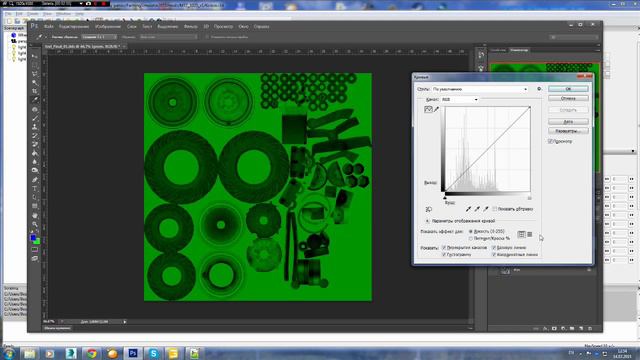Click Отмена to cancel Curves

click(x=568, y=98)
